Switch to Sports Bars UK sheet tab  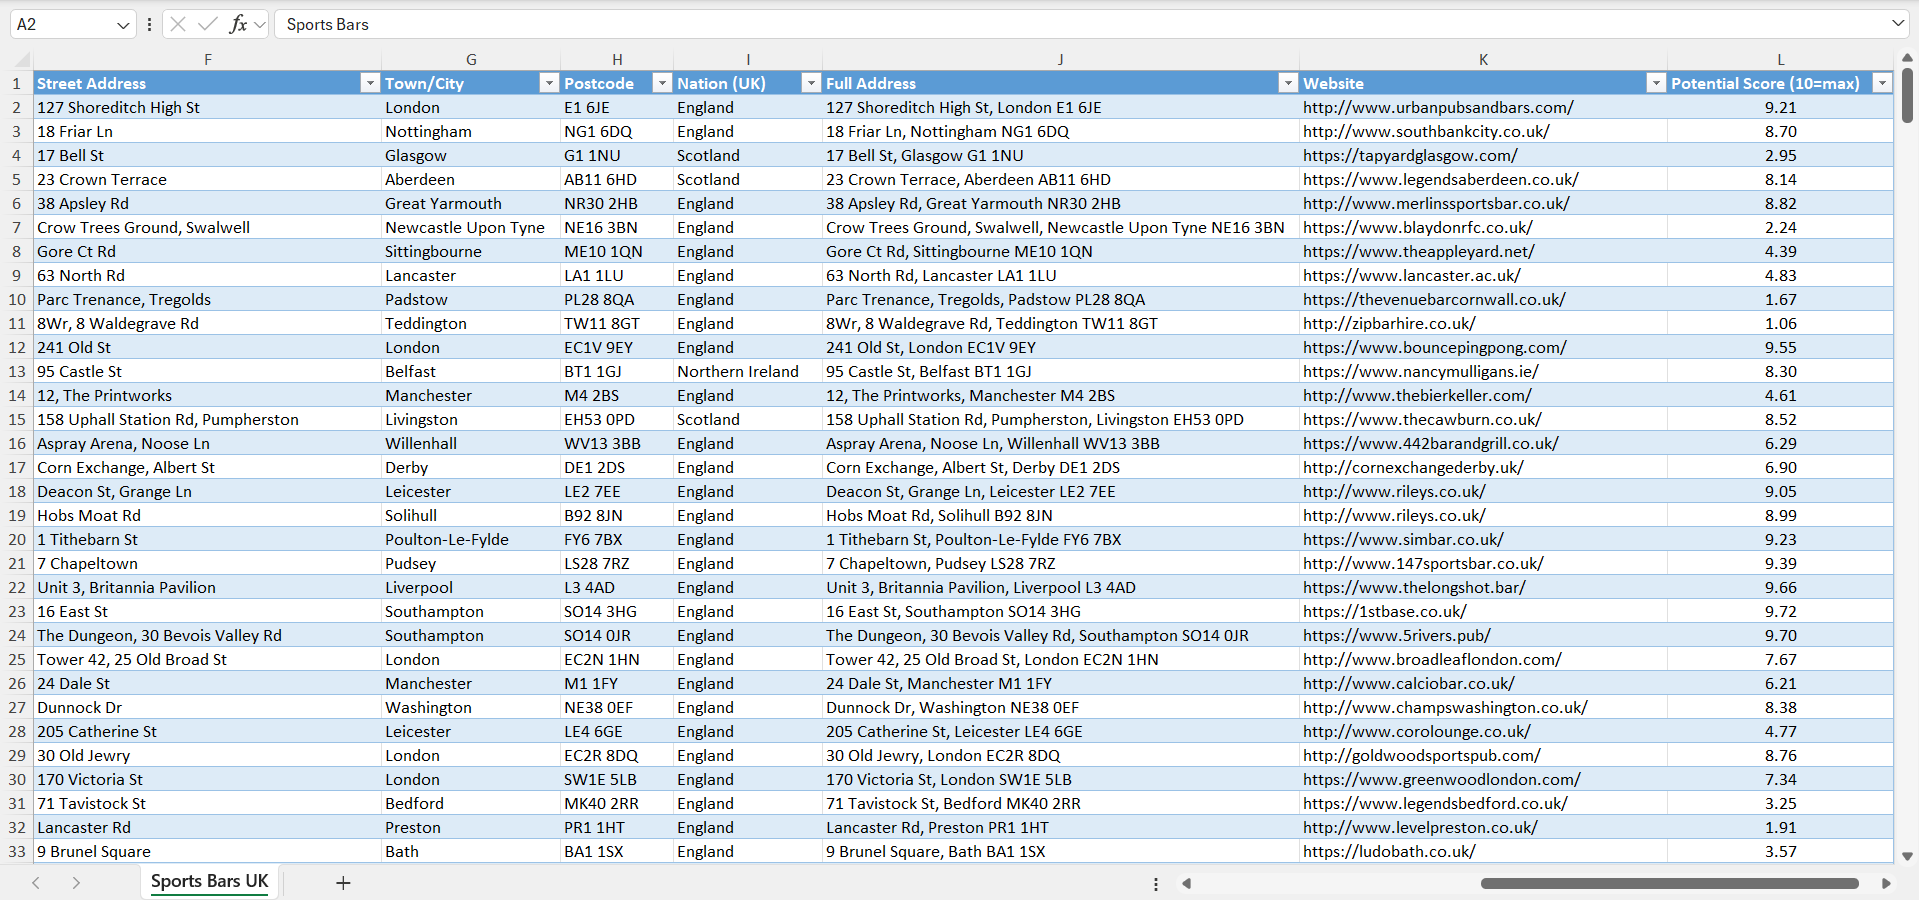click(x=209, y=881)
